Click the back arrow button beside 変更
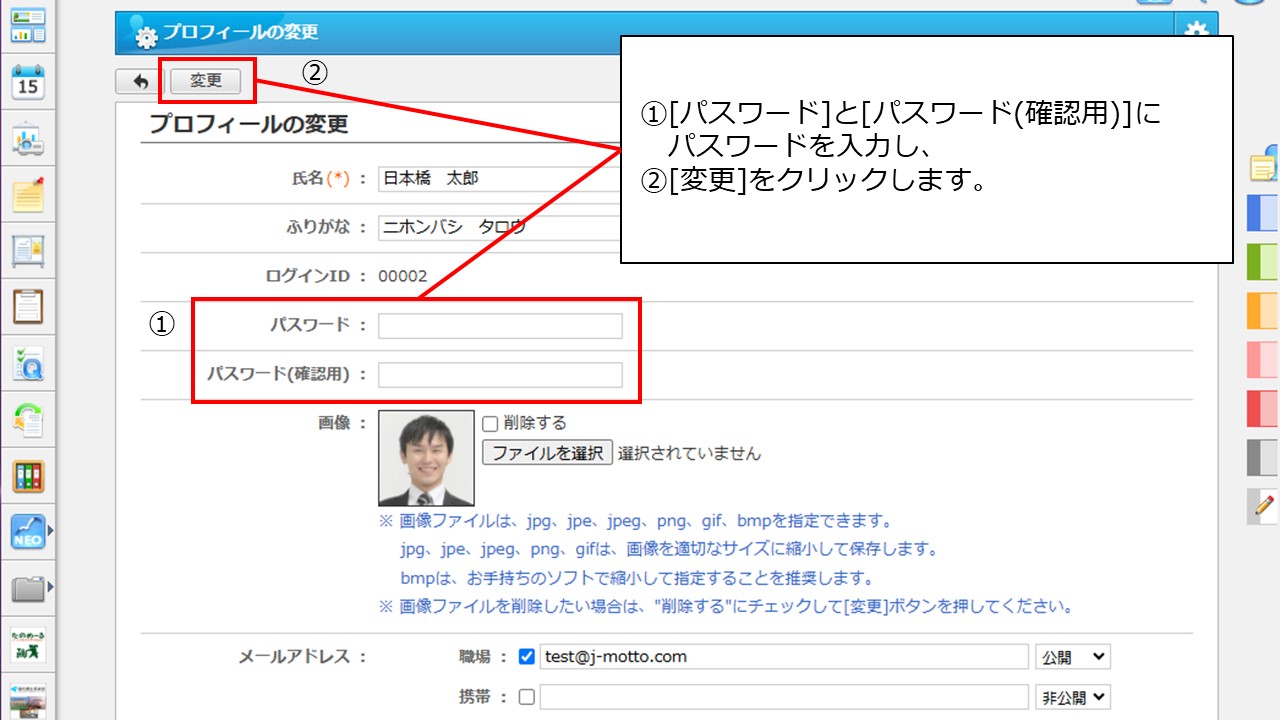The image size is (1280, 720). 140,82
